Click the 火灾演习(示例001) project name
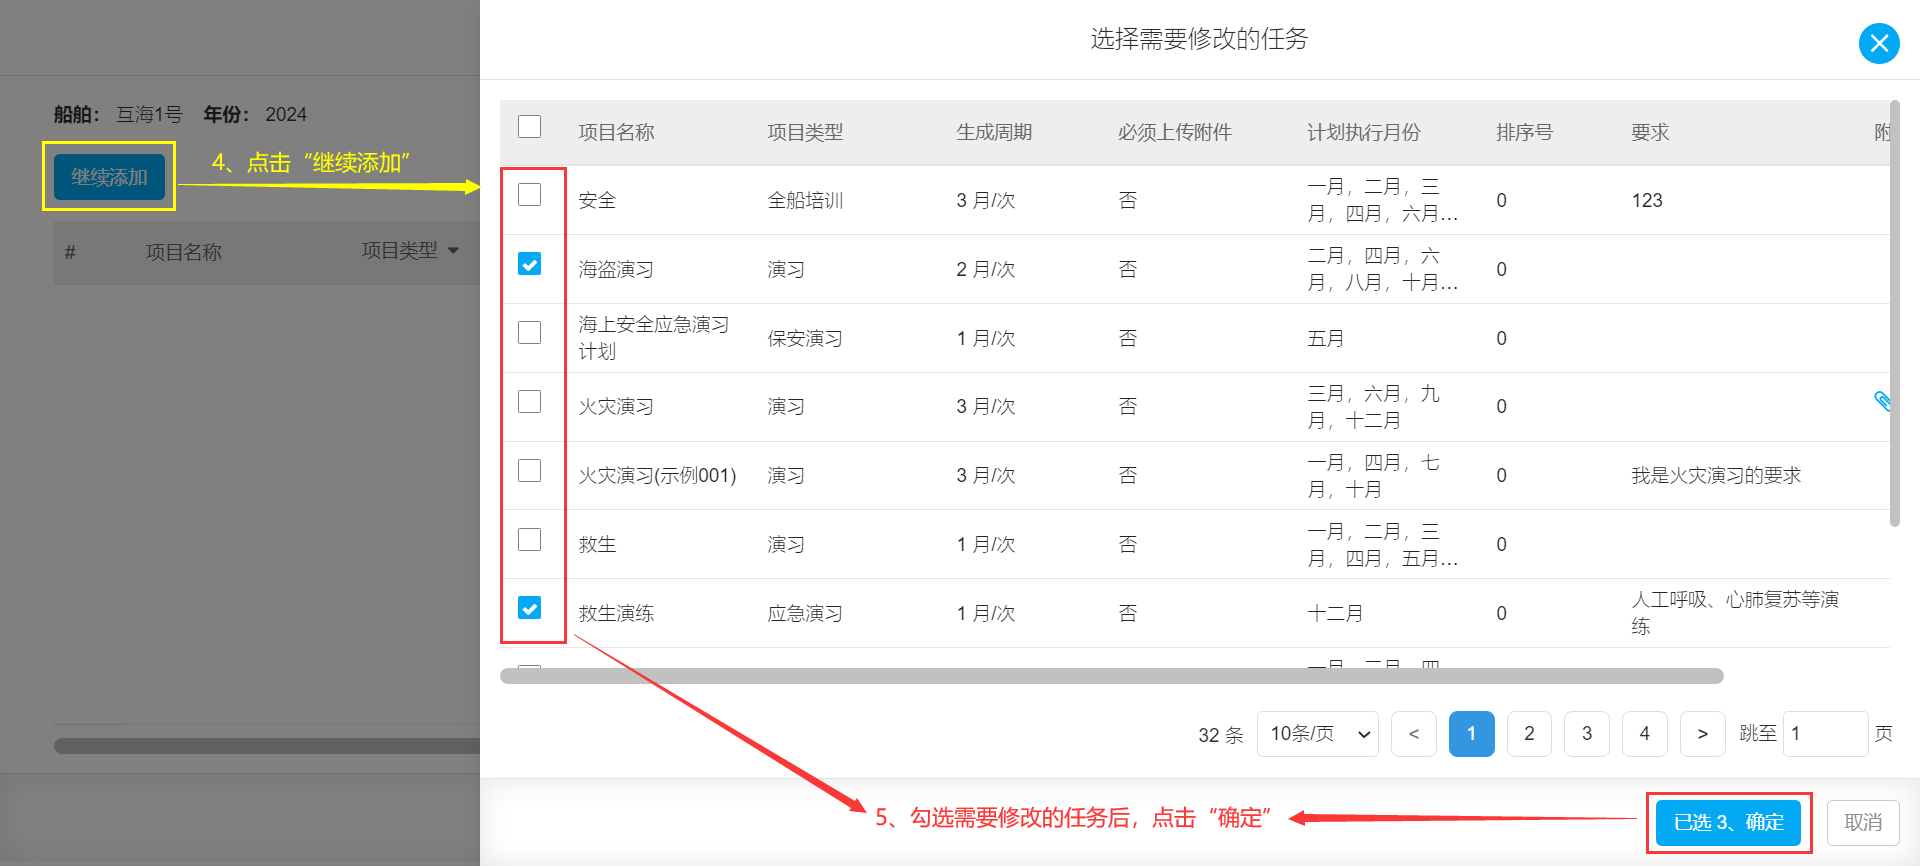 [x=657, y=475]
